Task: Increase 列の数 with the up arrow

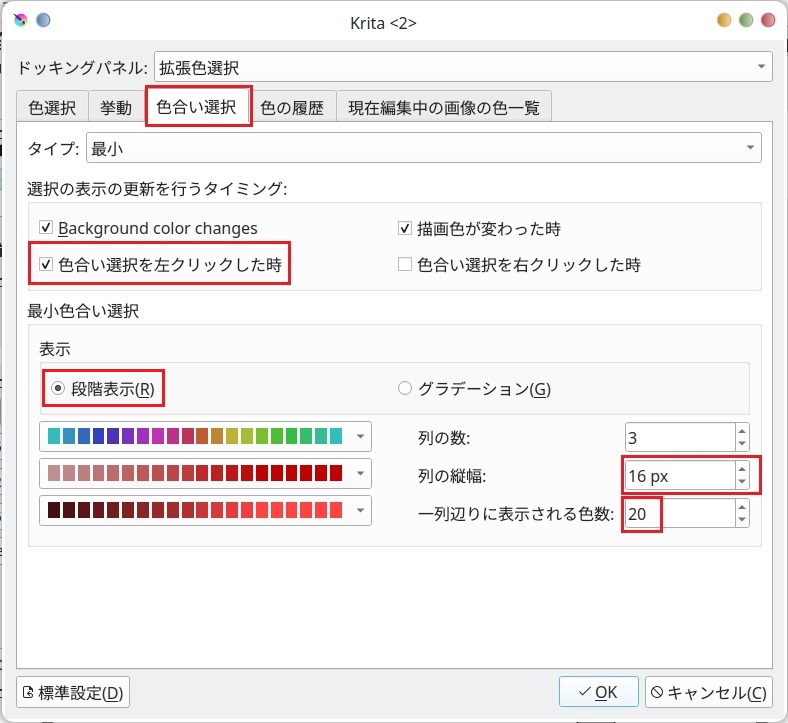Action: pos(741,431)
